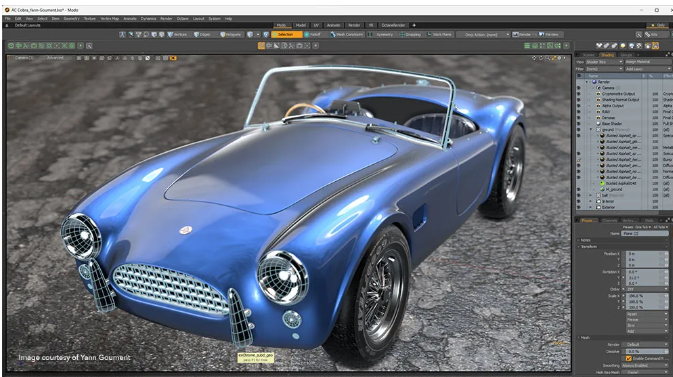The width and height of the screenshot is (673, 377).
Task: Open the File menu
Action: tap(8, 19)
